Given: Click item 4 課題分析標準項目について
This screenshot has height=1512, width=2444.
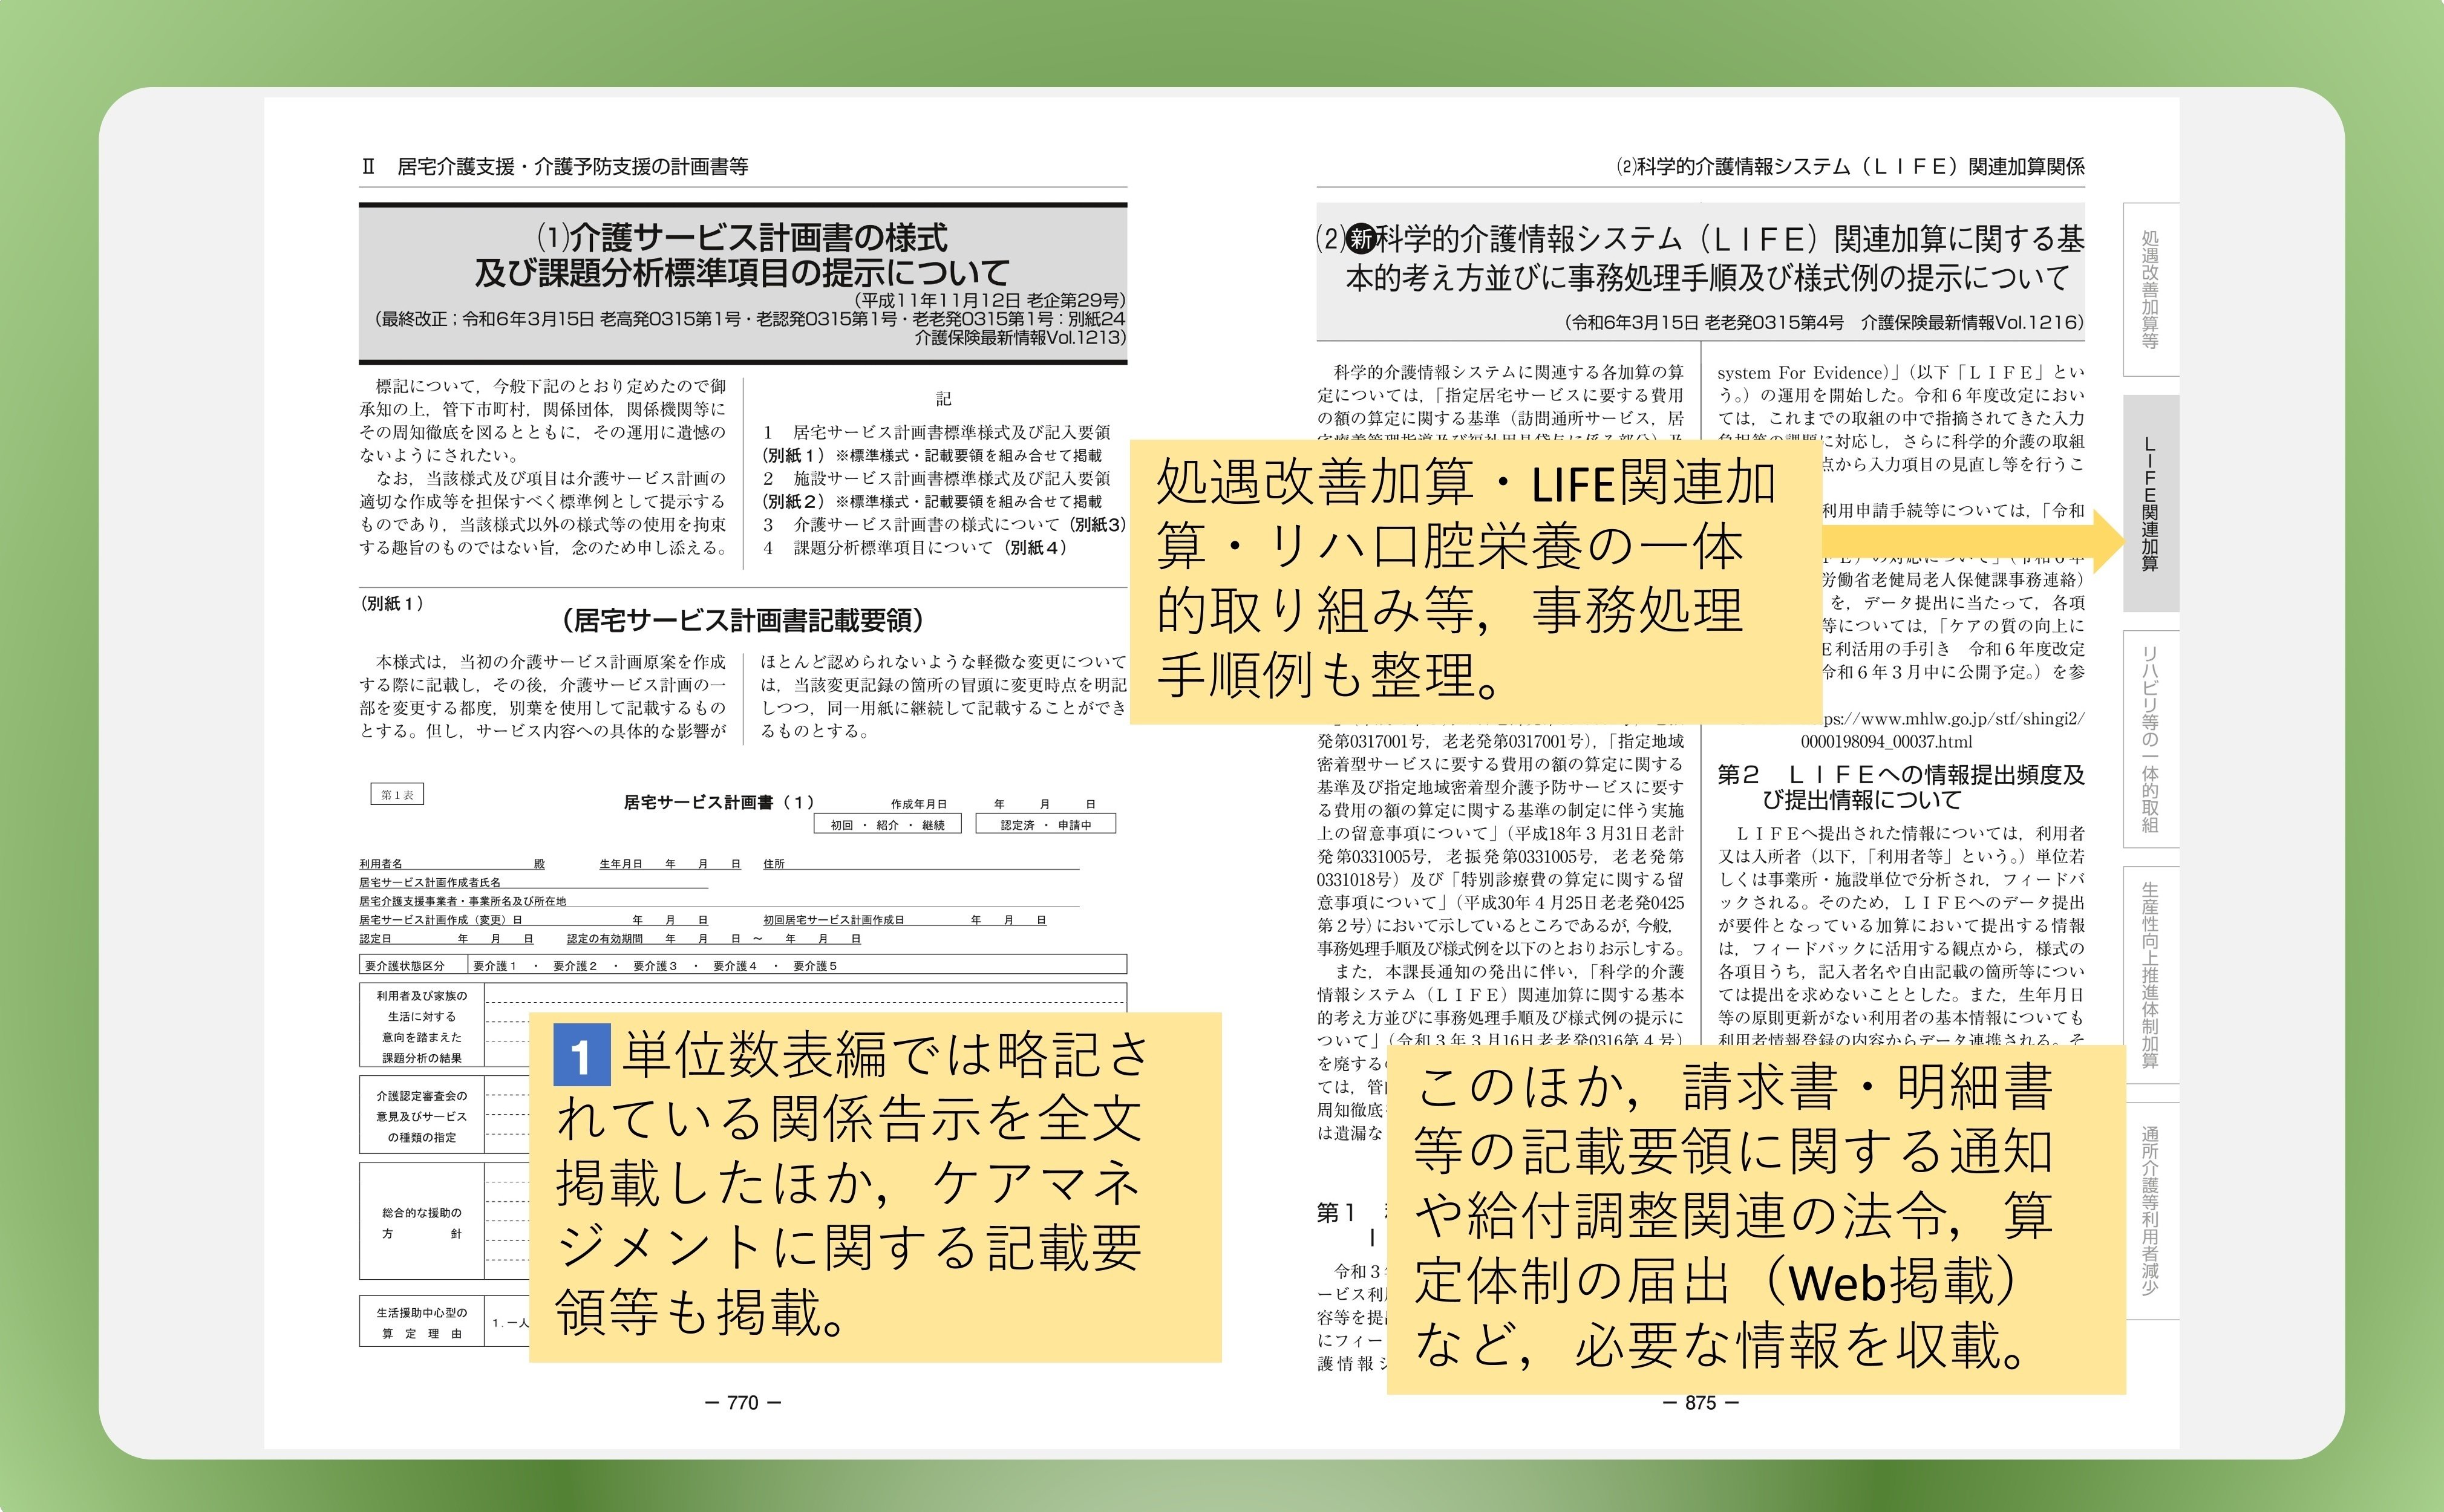Looking at the screenshot, I should (915, 547).
